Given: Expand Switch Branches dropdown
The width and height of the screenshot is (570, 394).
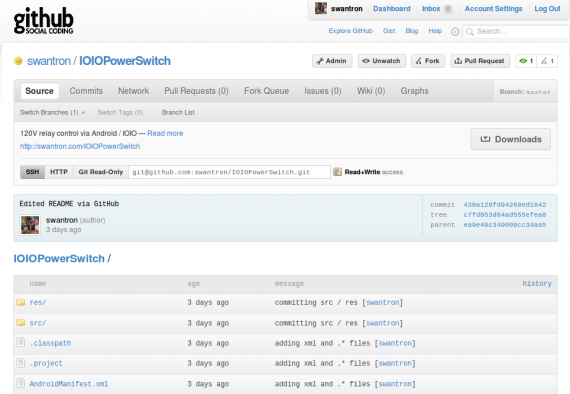Looking at the screenshot, I should point(52,113).
